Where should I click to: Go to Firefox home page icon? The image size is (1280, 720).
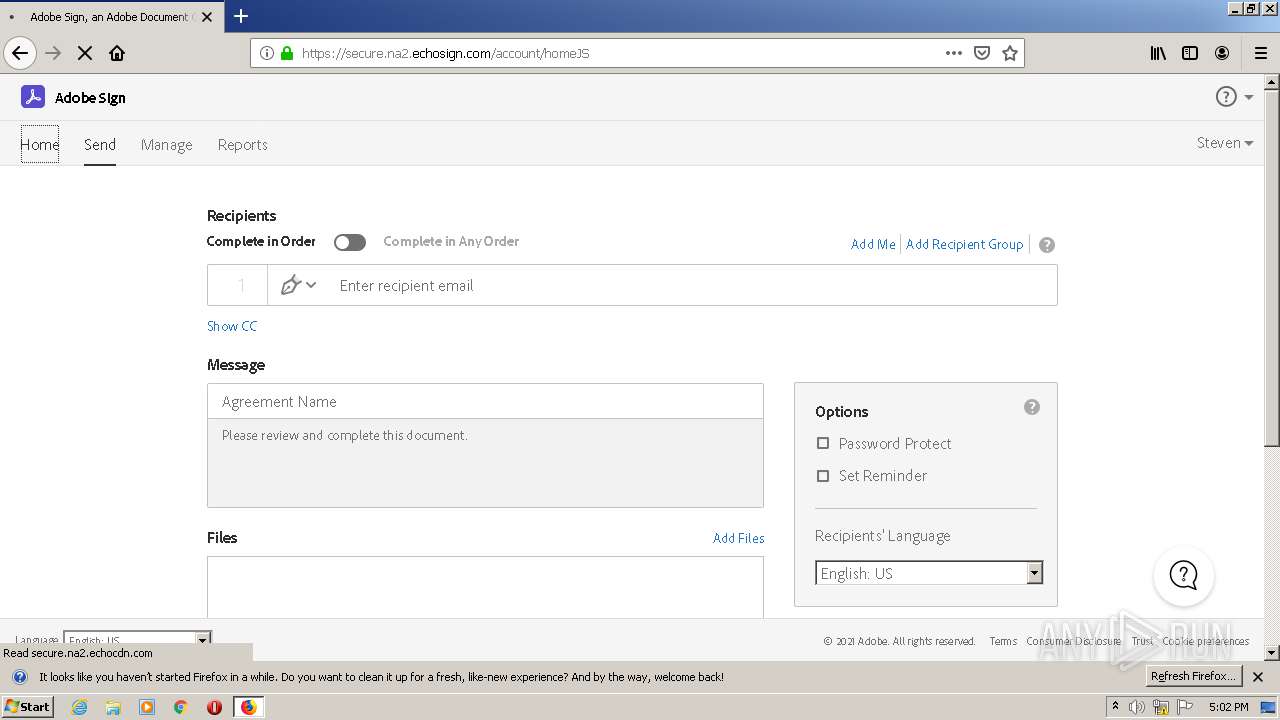pos(117,53)
